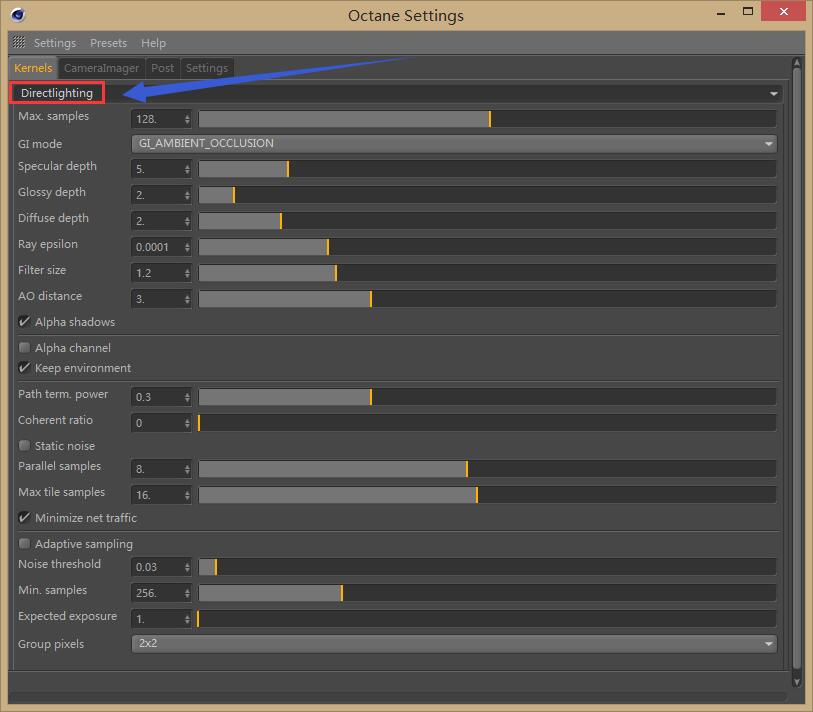Open the Settings menu
This screenshot has height=712, width=813.
point(54,43)
